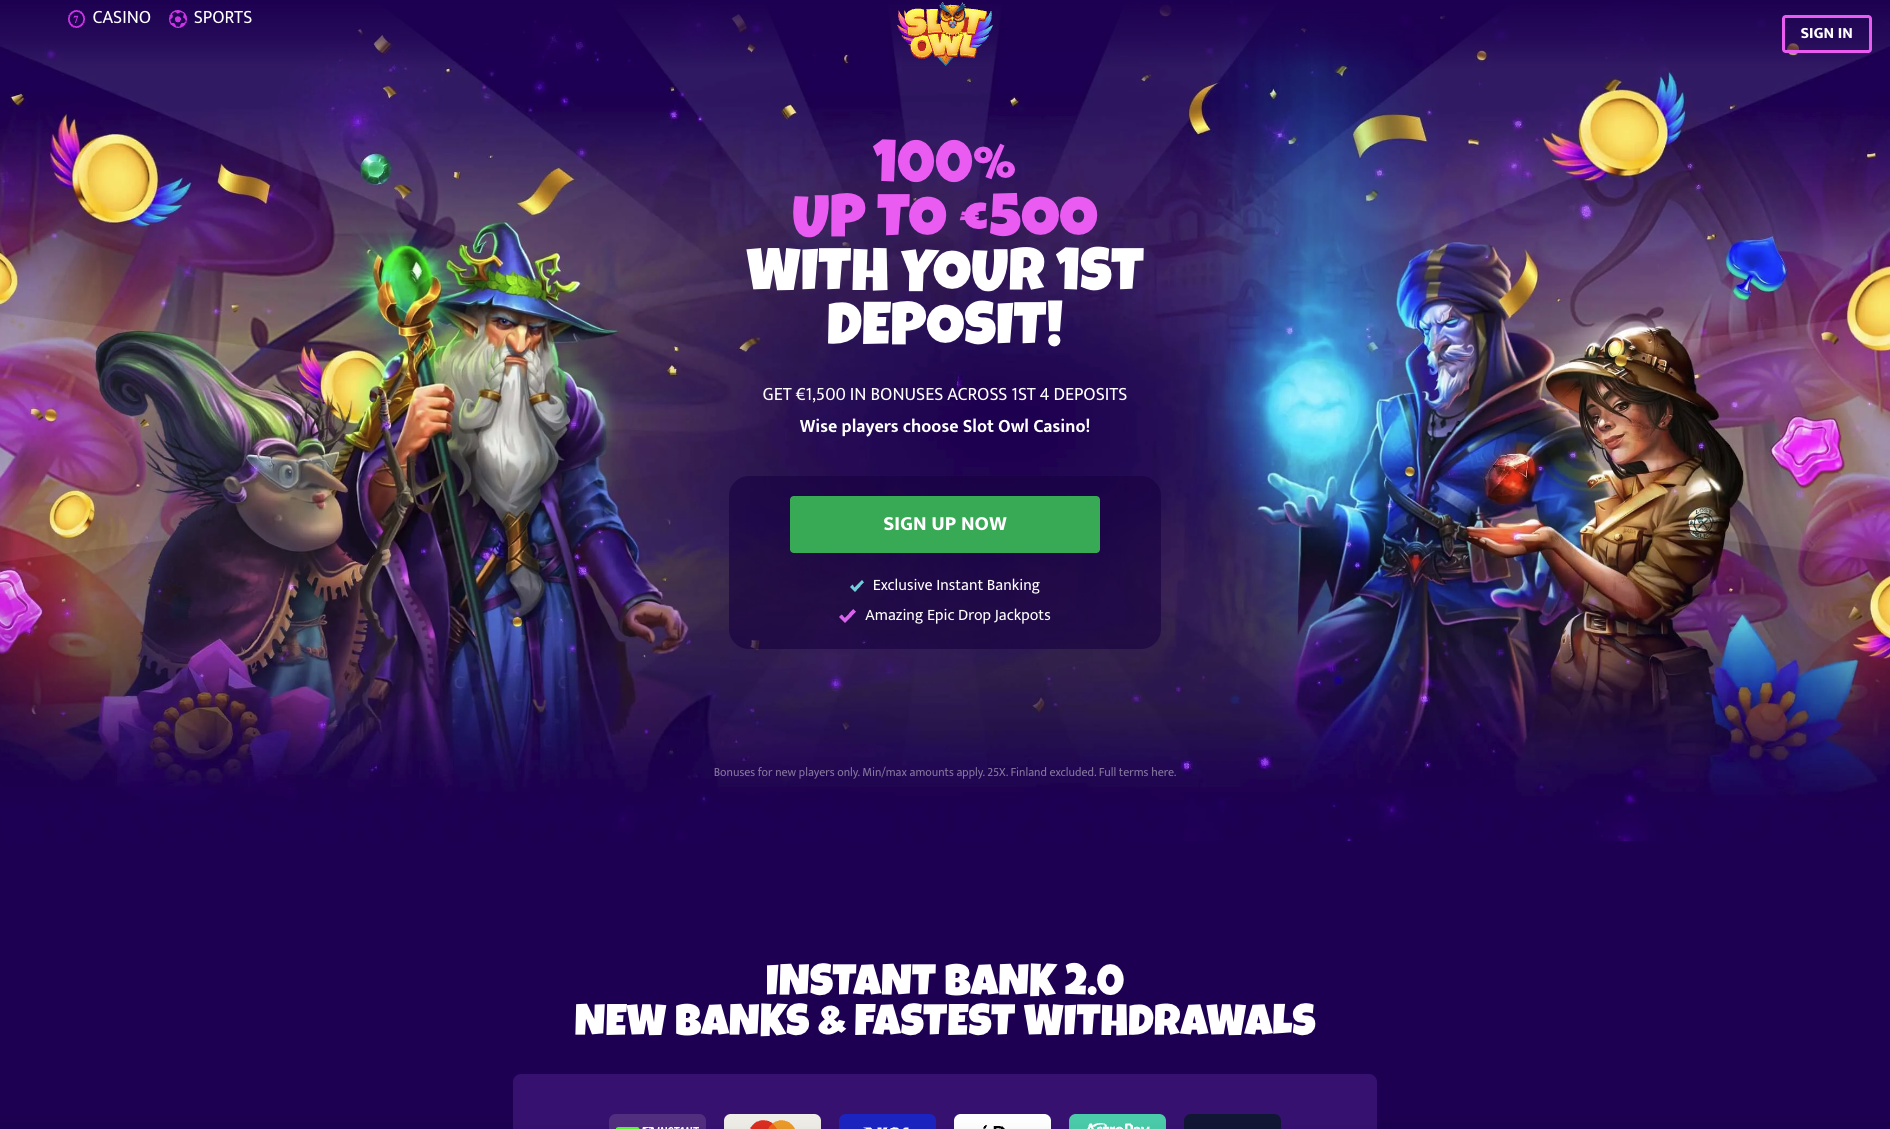Click the Slot Owl logo
Image resolution: width=1890 pixels, height=1129 pixels.
click(945, 33)
